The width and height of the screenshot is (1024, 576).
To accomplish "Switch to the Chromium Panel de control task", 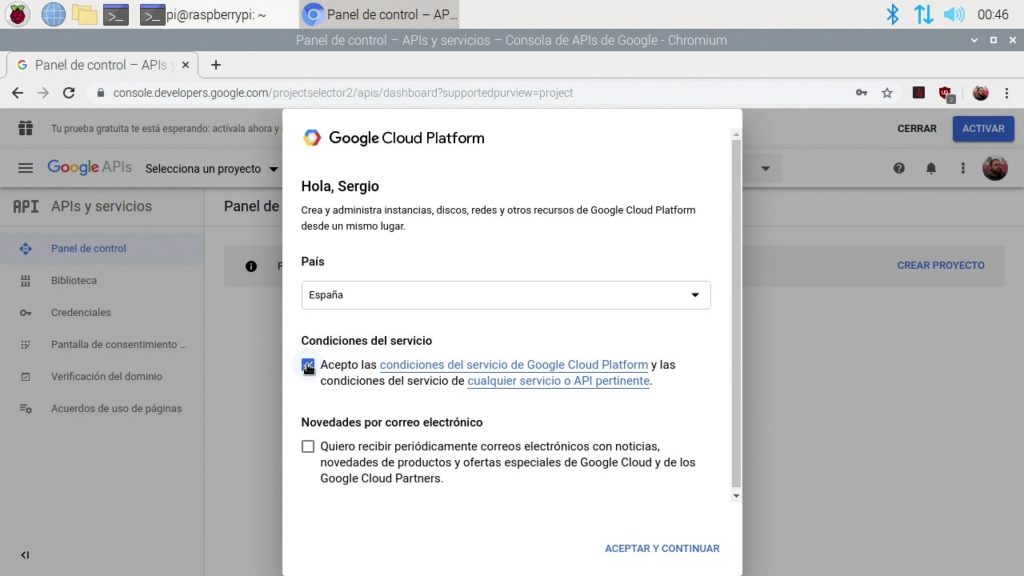I will (x=379, y=14).
